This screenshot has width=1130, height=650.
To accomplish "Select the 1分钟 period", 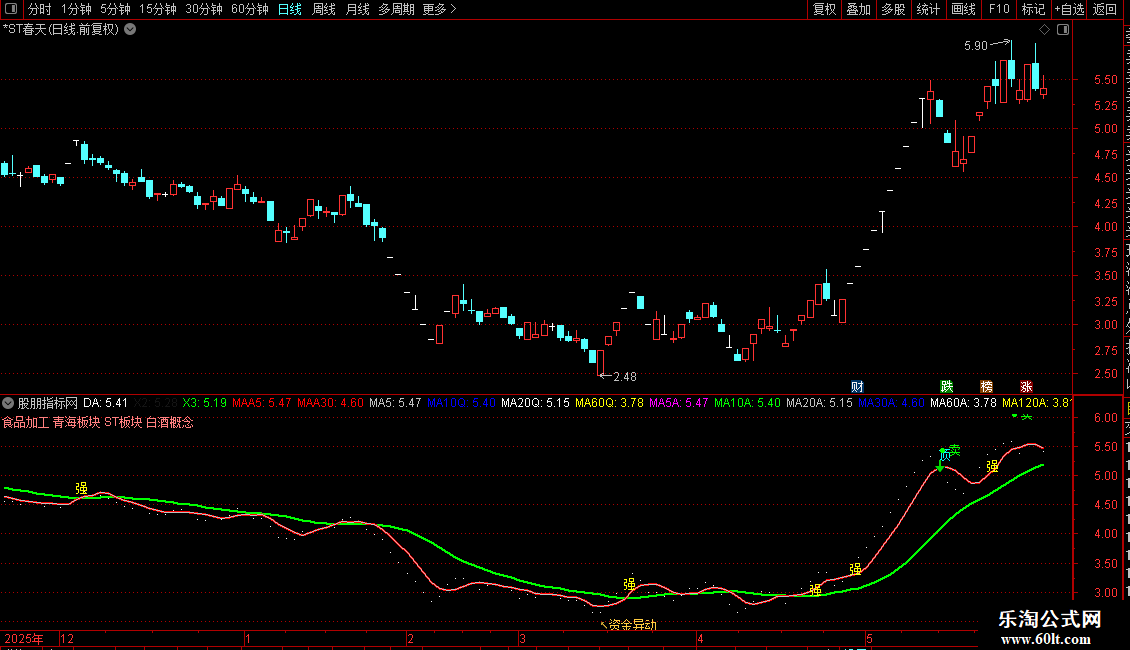I will [x=76, y=9].
